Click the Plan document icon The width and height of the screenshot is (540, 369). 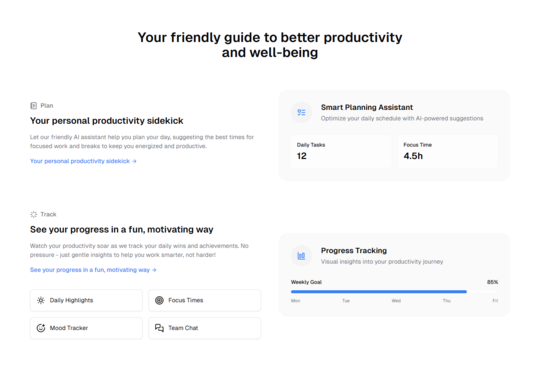tap(33, 105)
